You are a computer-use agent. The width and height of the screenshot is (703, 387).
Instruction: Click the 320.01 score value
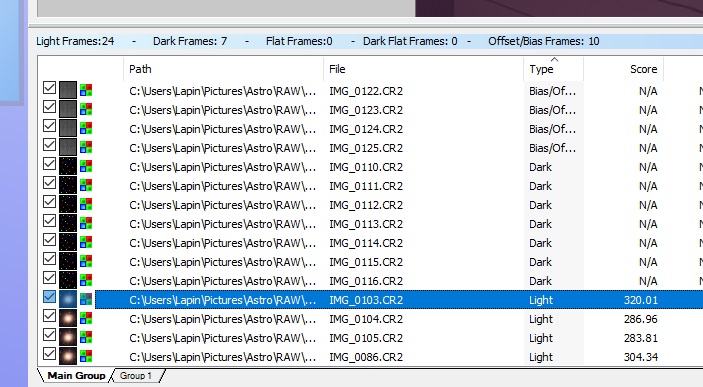(641, 300)
